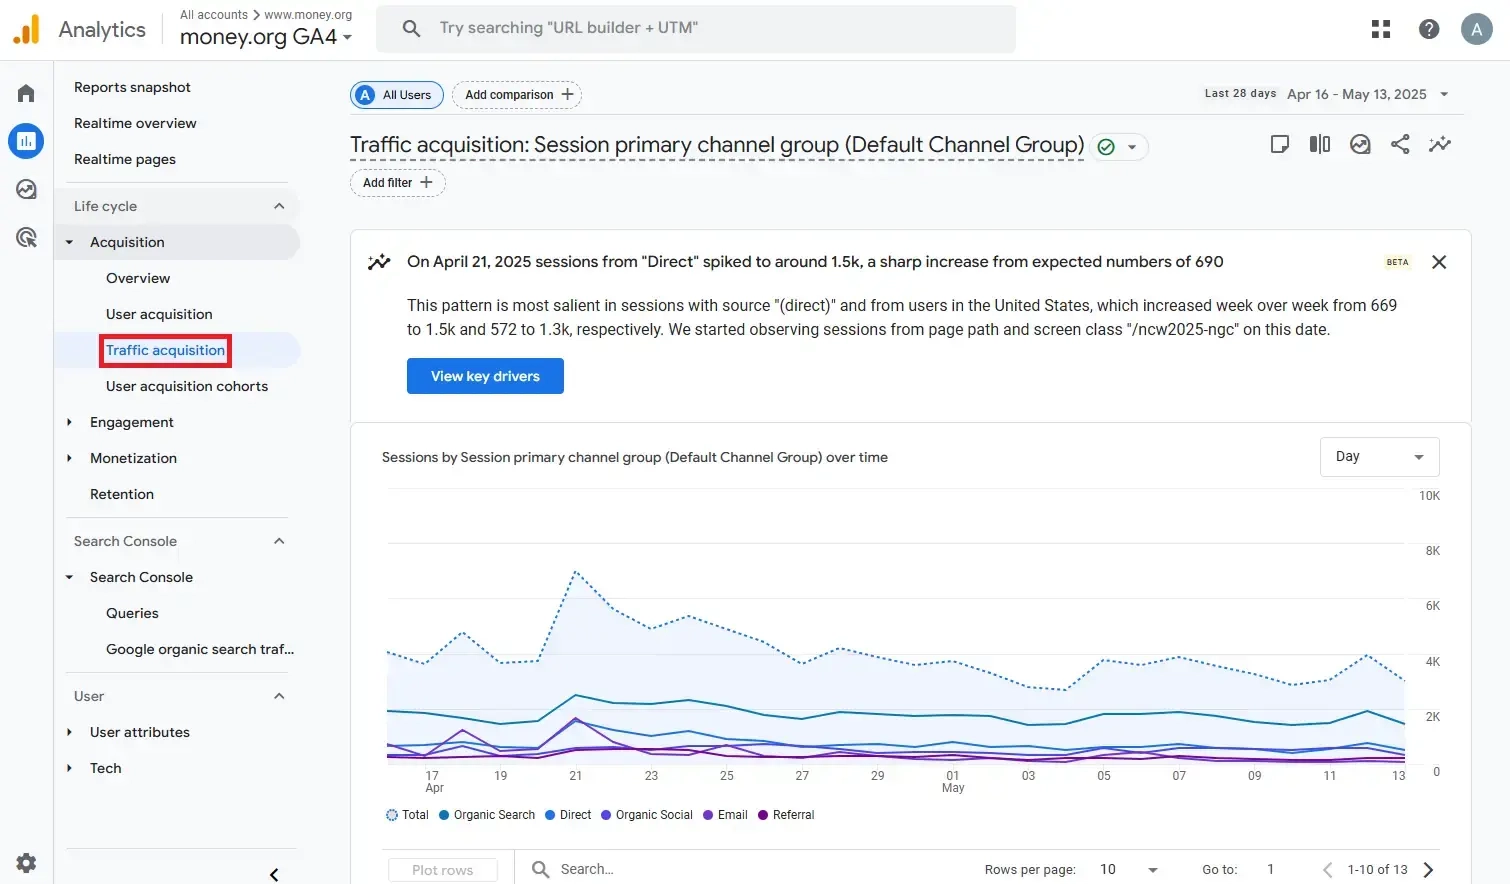Open the Advertising icon in left rail
This screenshot has width=1510, height=884.
click(26, 237)
